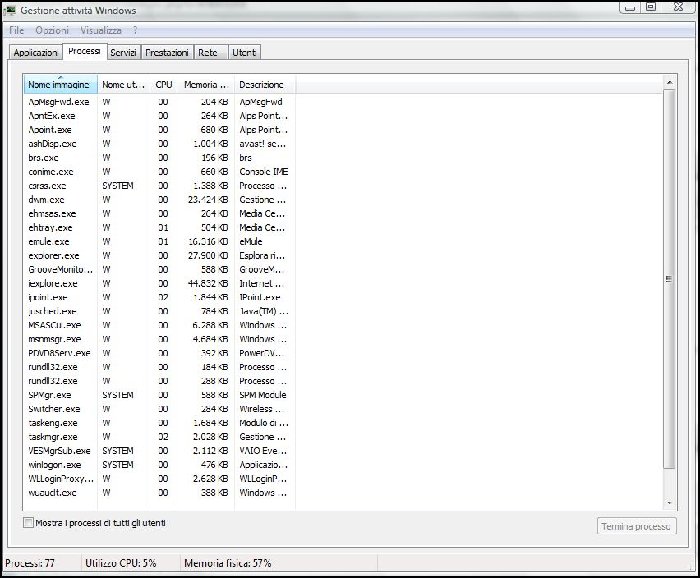Maximize the Gestione attività Windows window

tap(651, 7)
